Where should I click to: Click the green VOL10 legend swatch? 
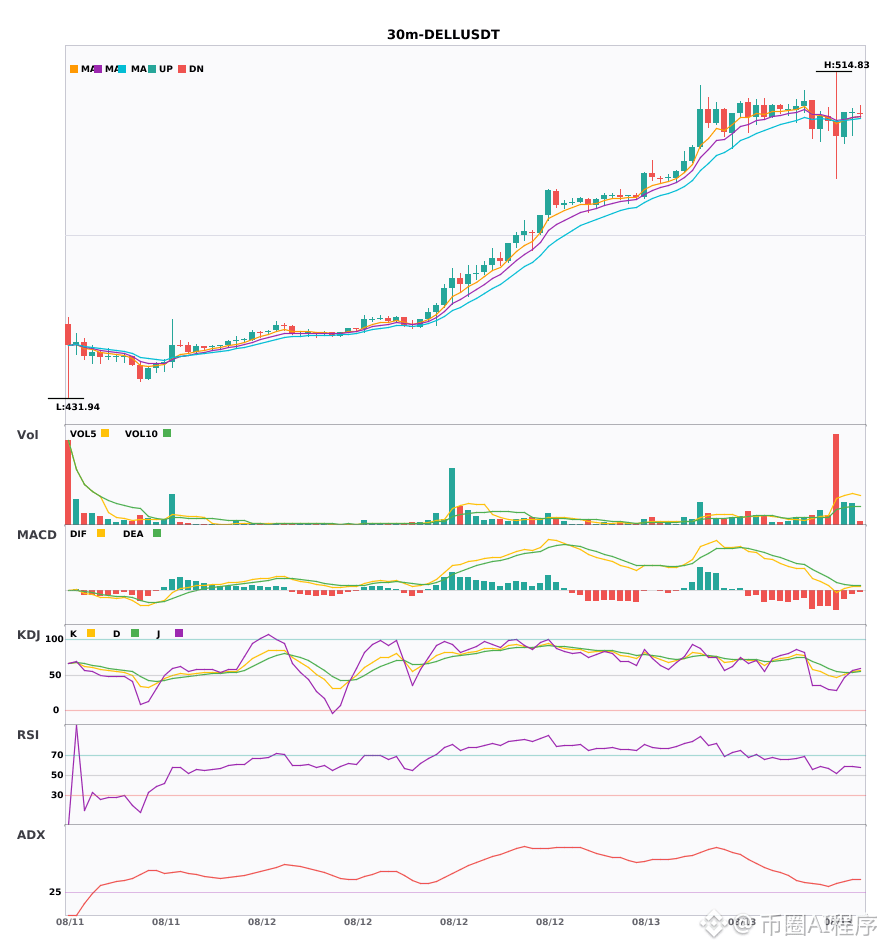167,433
